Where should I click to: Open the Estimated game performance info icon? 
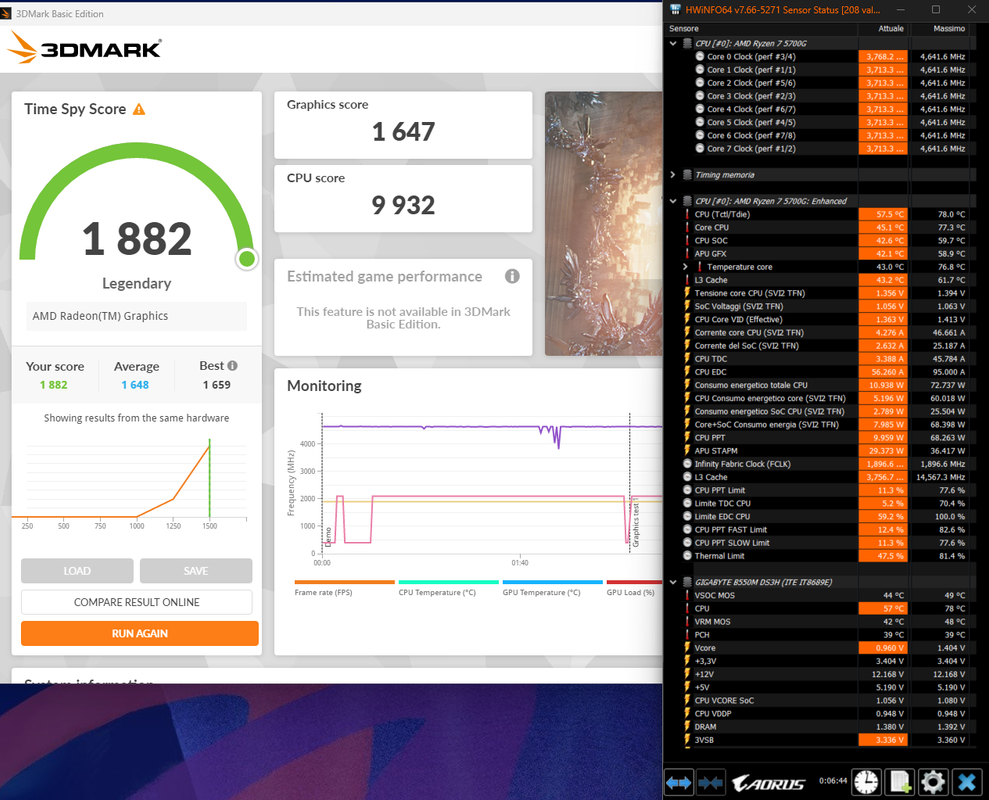512,276
